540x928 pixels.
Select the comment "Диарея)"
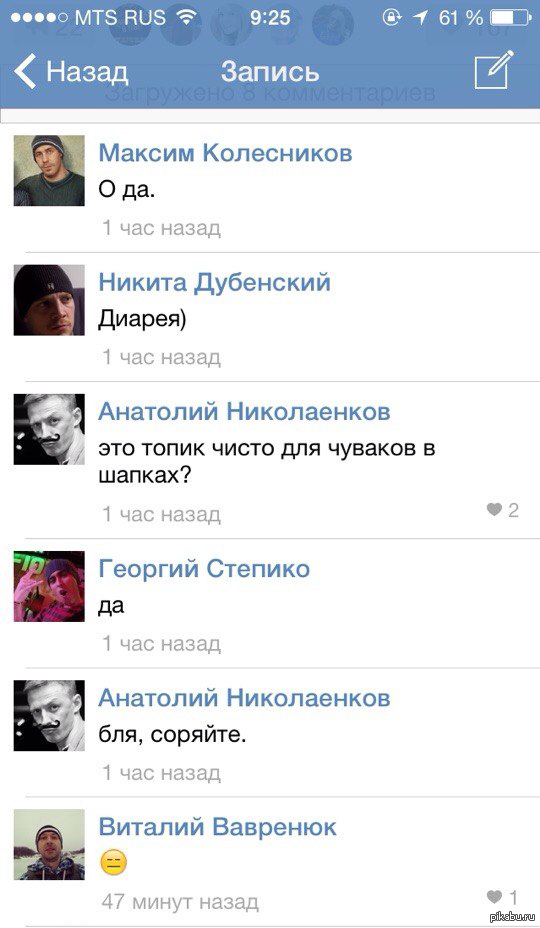coord(142,319)
